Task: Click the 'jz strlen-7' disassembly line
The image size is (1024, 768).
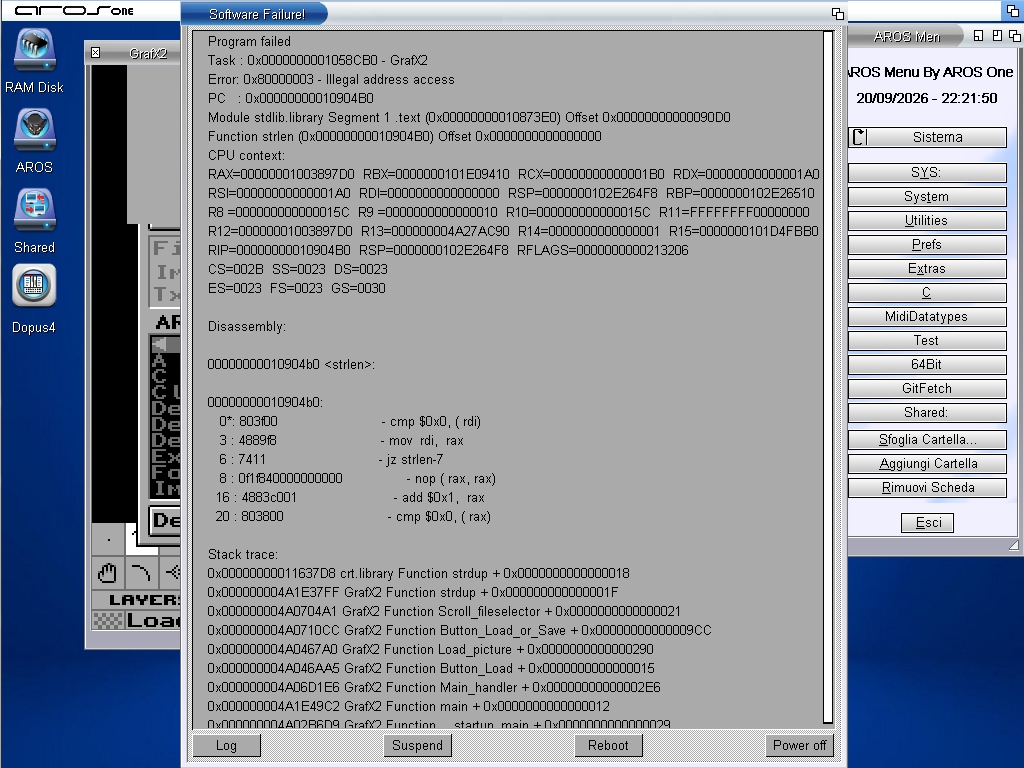Action: [x=331, y=459]
